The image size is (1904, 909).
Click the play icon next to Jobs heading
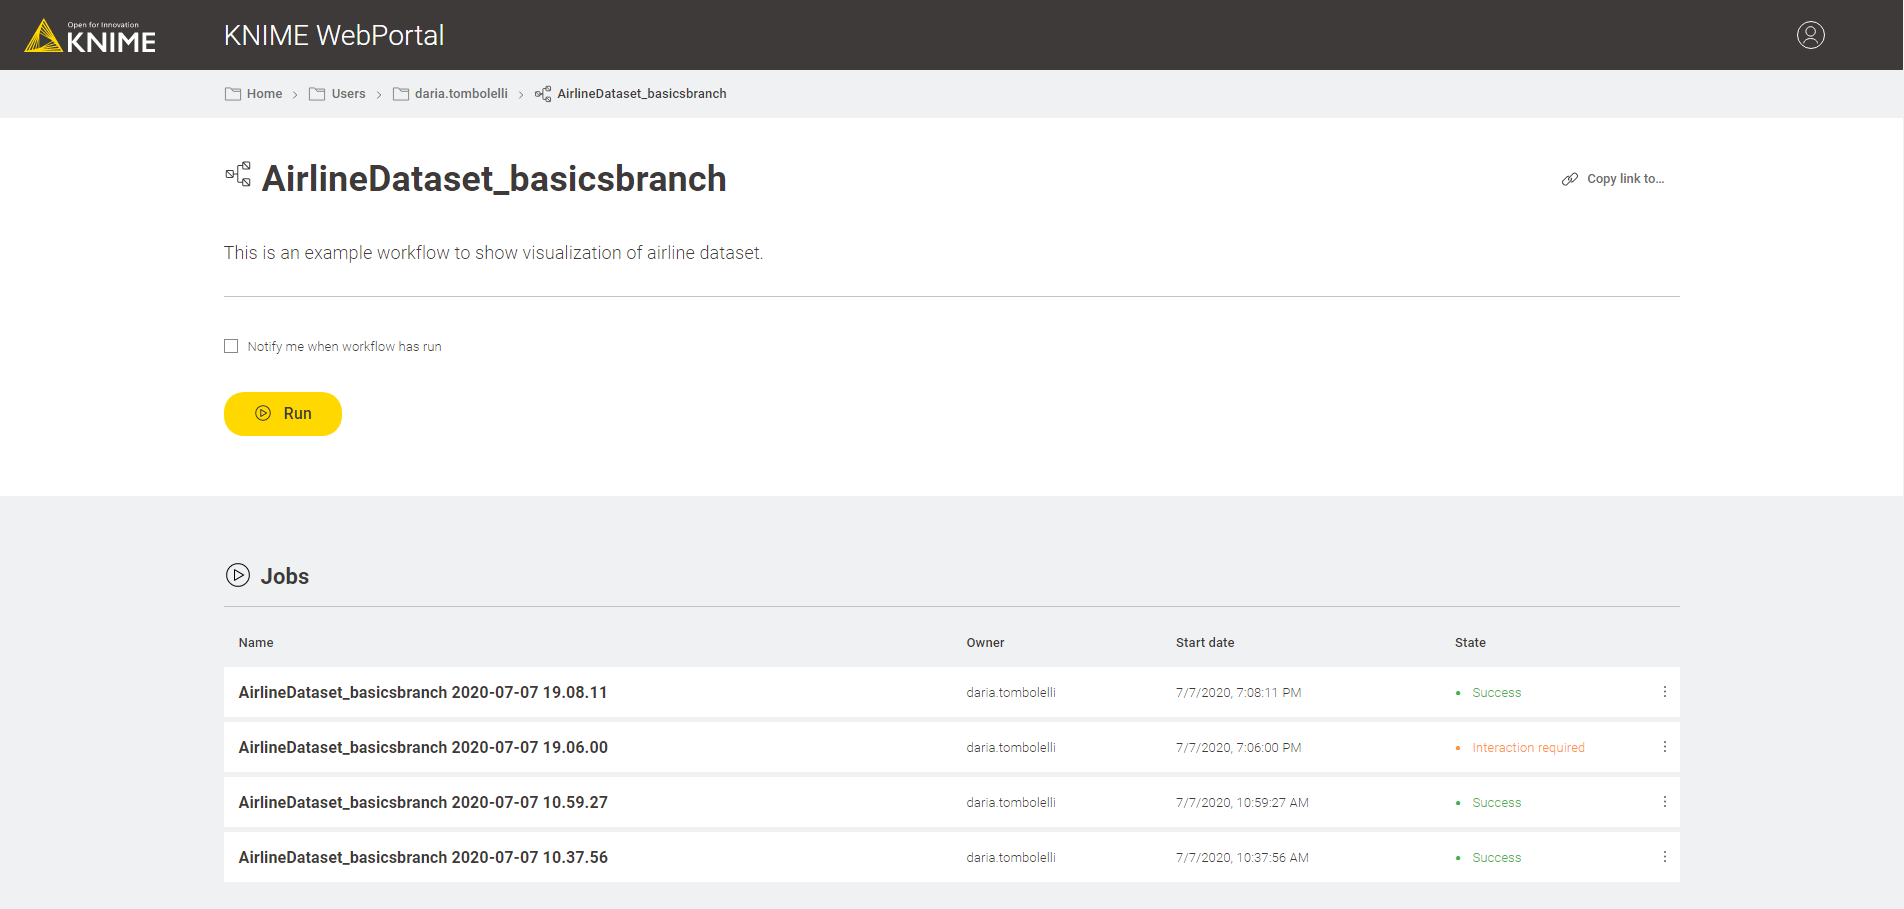pyautogui.click(x=238, y=575)
